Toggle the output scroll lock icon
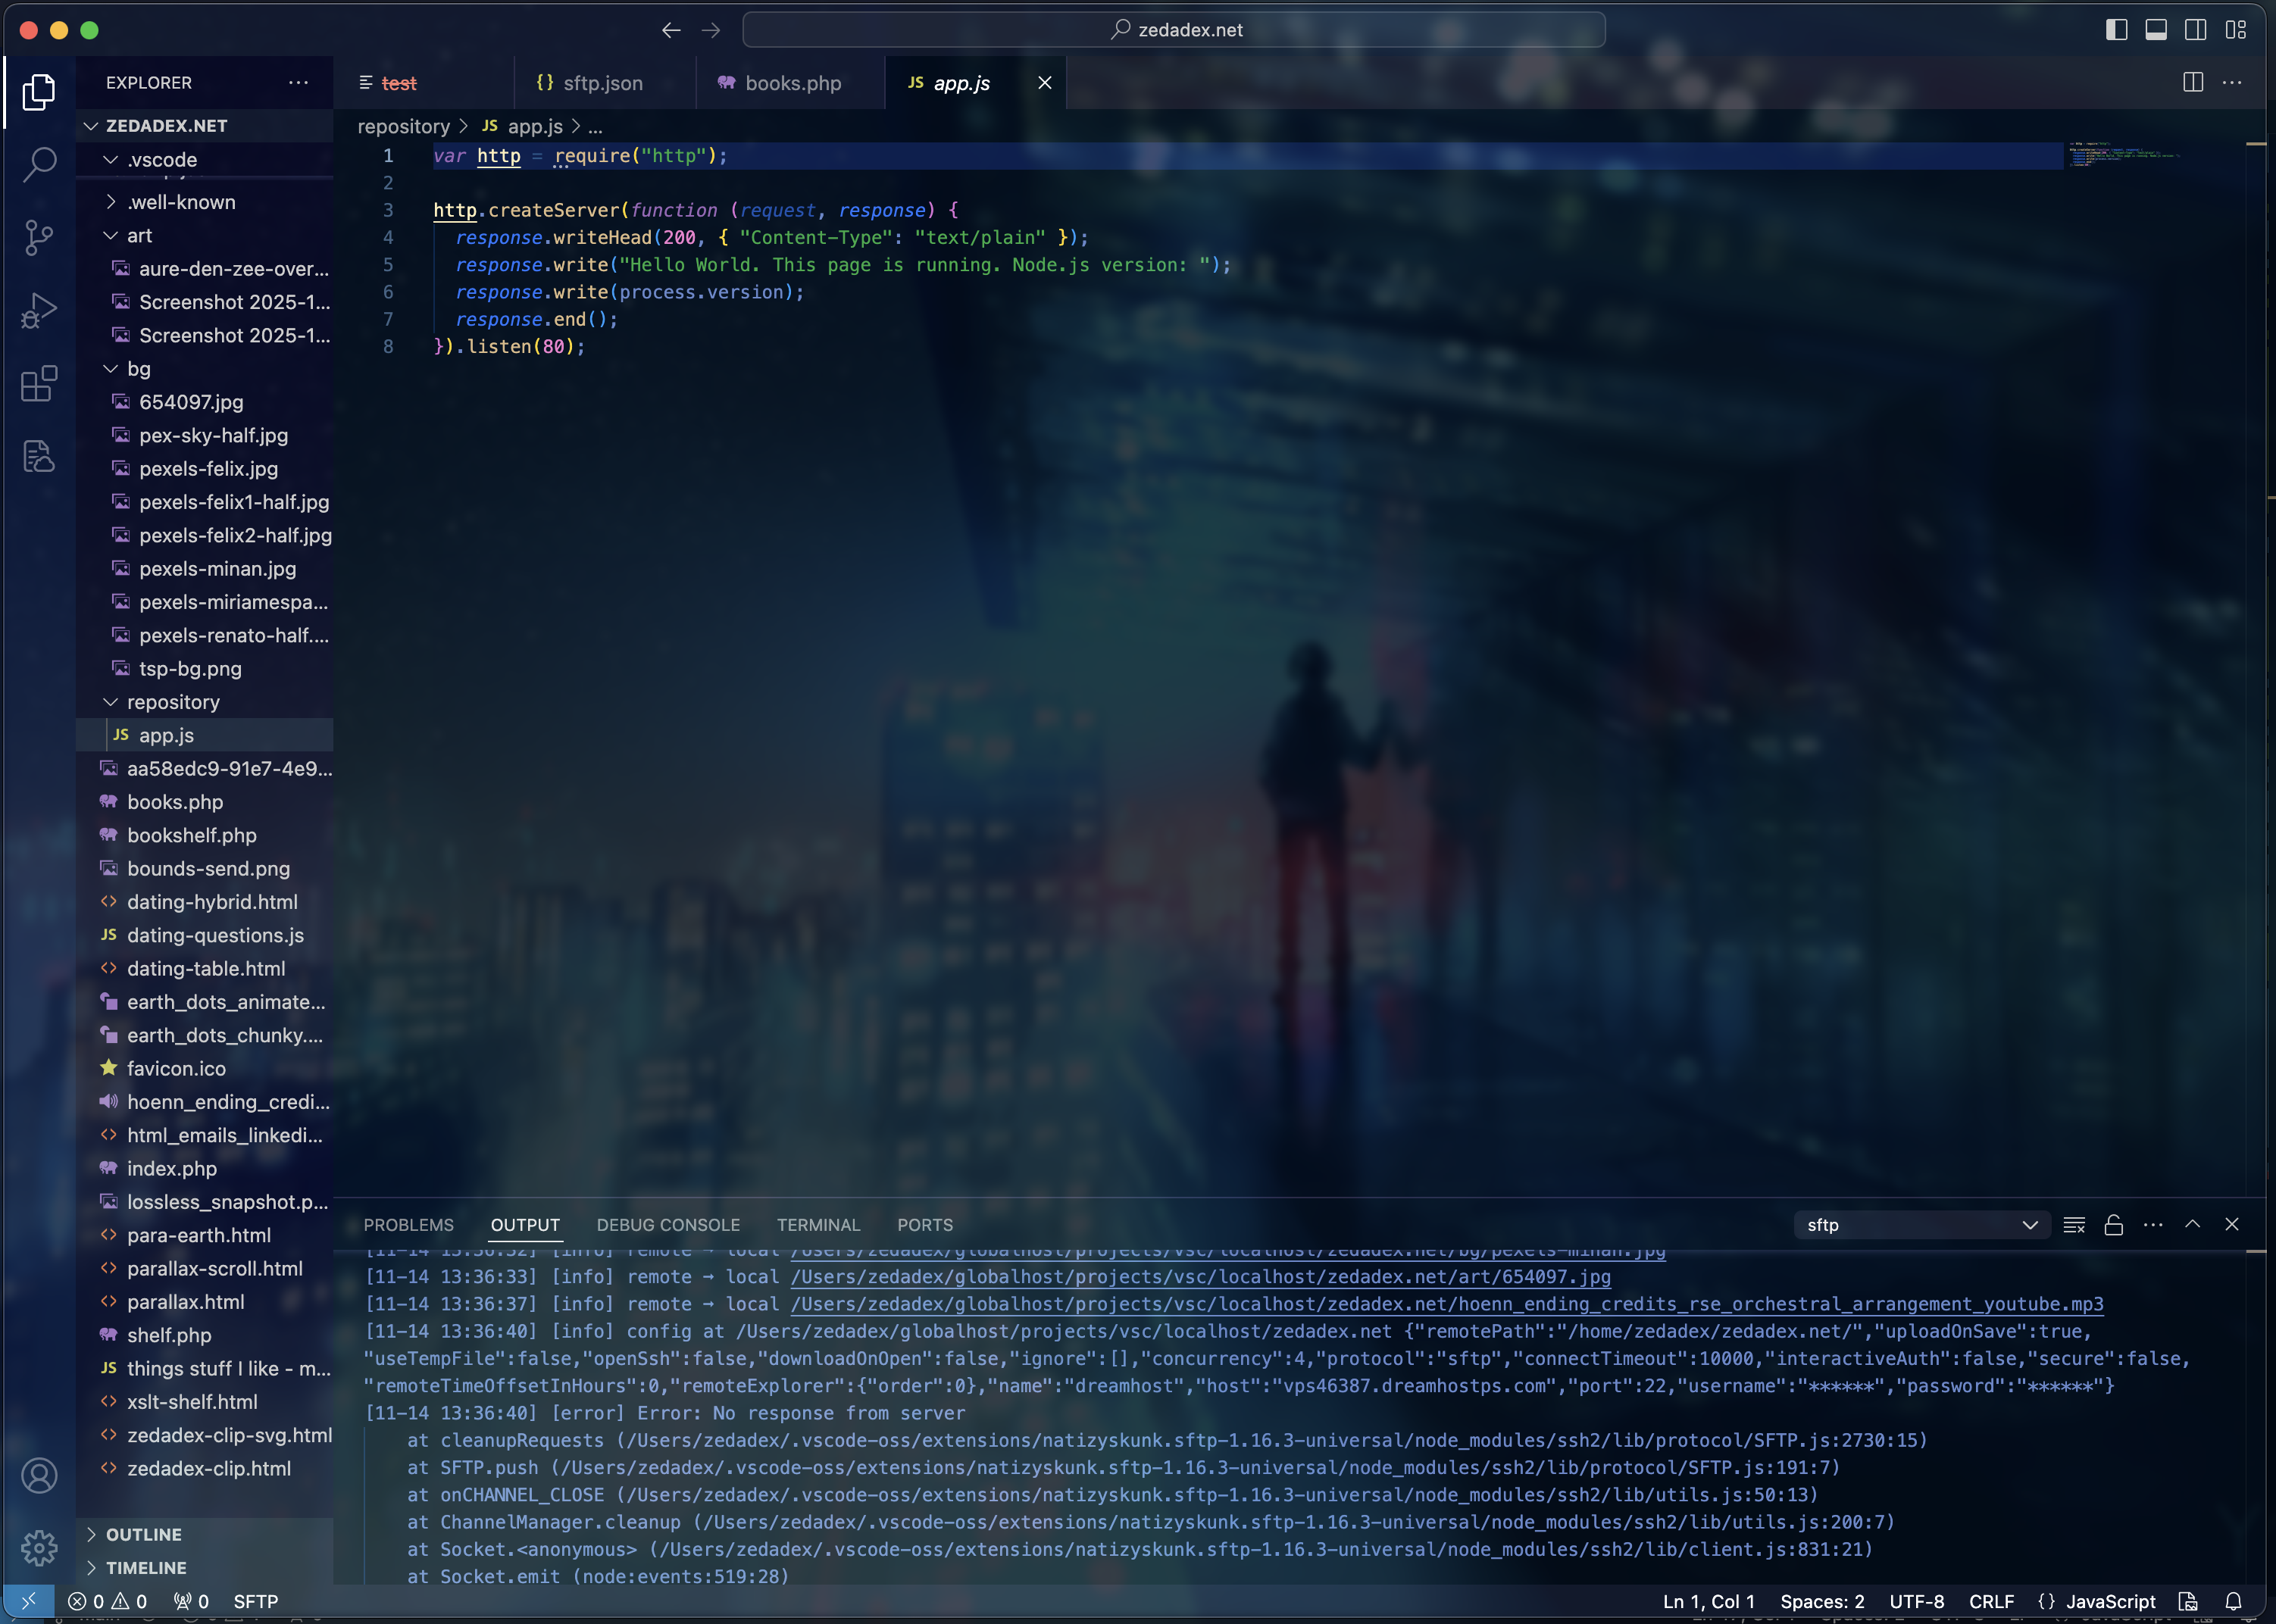 [2113, 1225]
